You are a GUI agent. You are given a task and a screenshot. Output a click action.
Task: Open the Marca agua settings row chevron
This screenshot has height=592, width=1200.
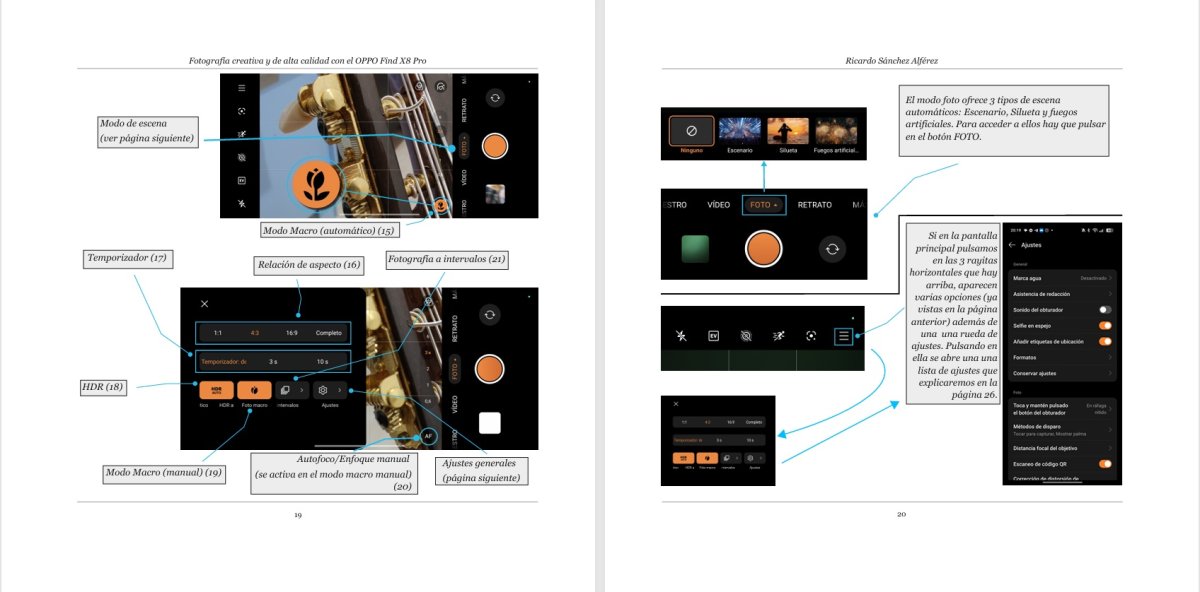[1109, 277]
